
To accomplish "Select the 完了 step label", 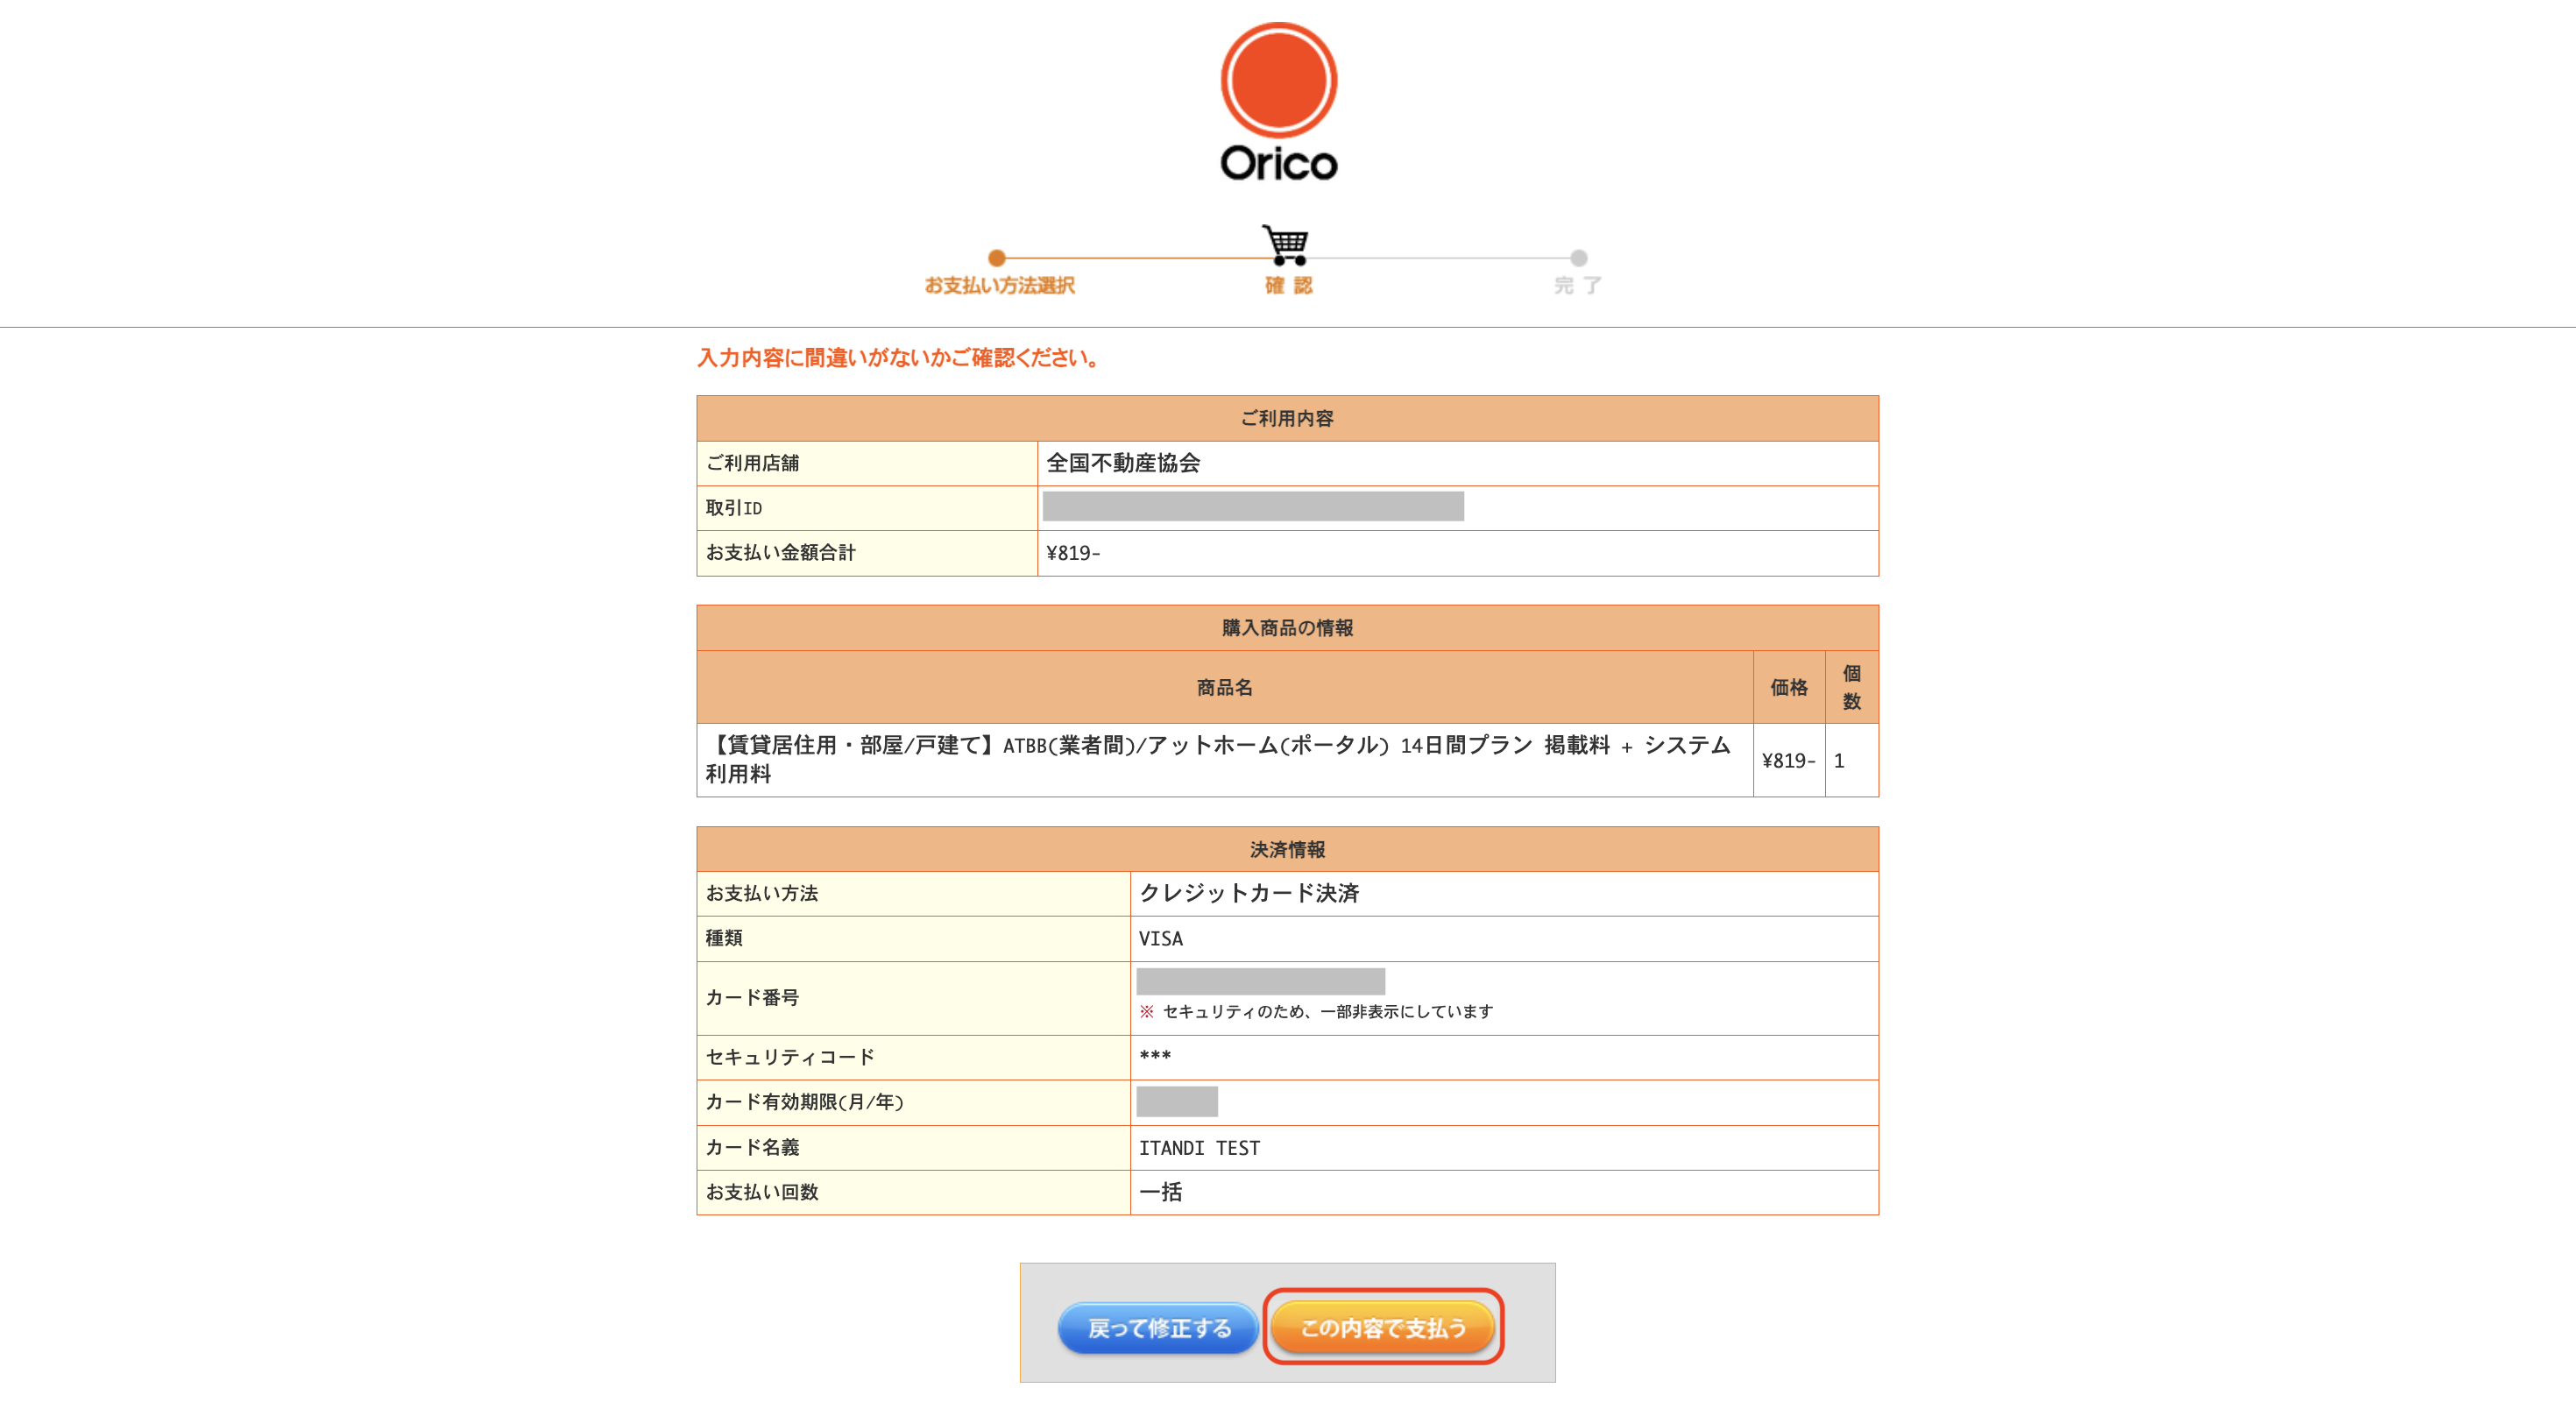I will tap(1578, 286).
